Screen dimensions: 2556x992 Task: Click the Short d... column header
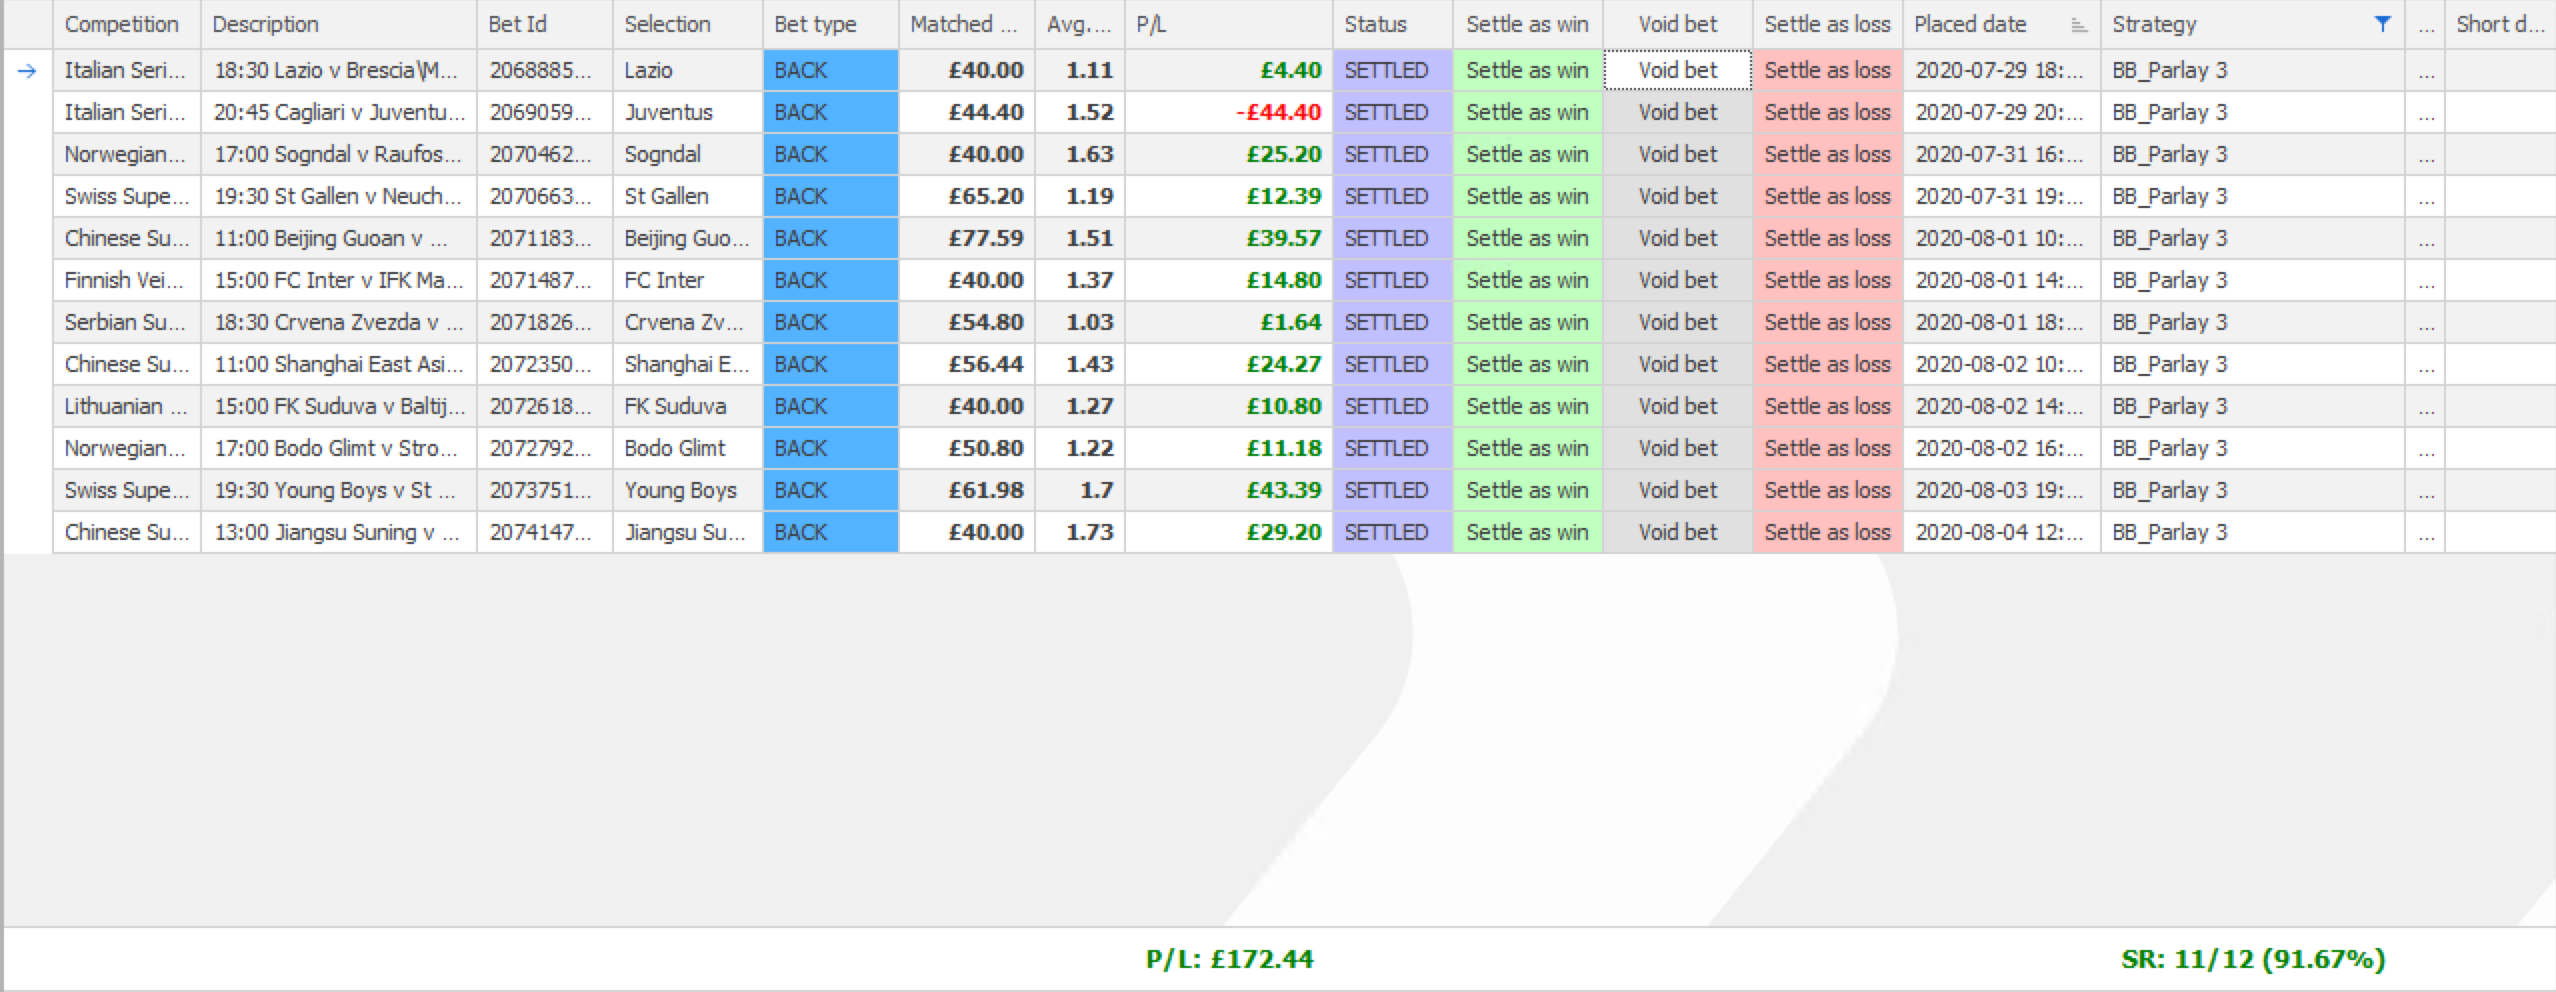click(2500, 24)
